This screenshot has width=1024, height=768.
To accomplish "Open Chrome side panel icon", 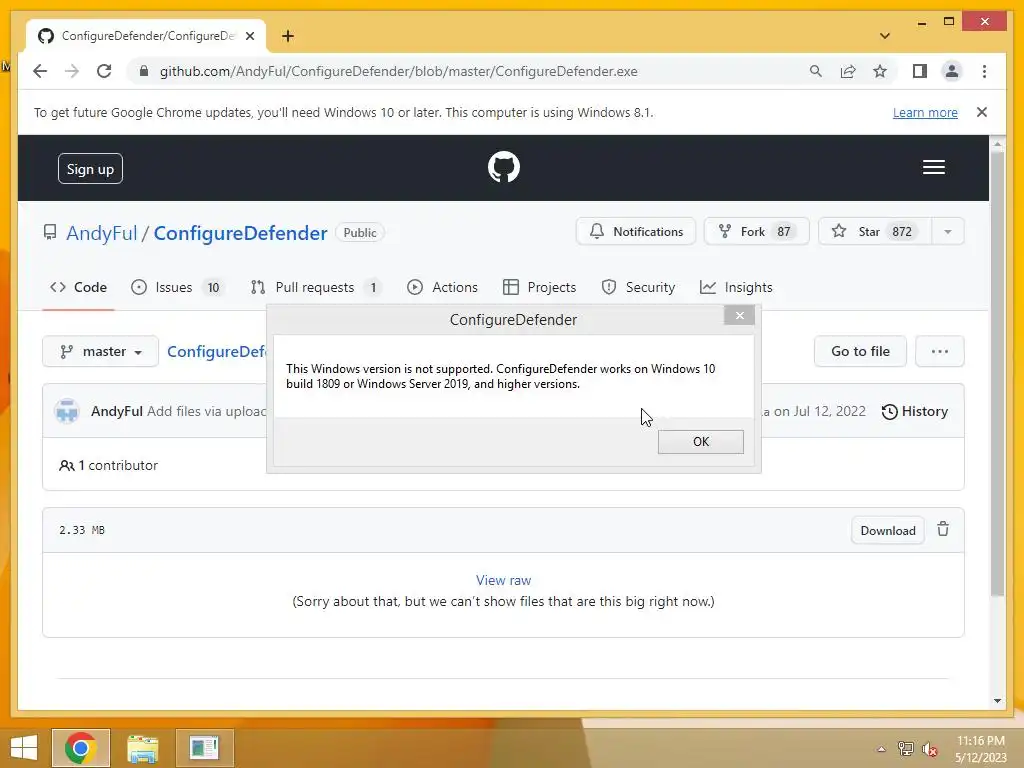I will point(920,71).
